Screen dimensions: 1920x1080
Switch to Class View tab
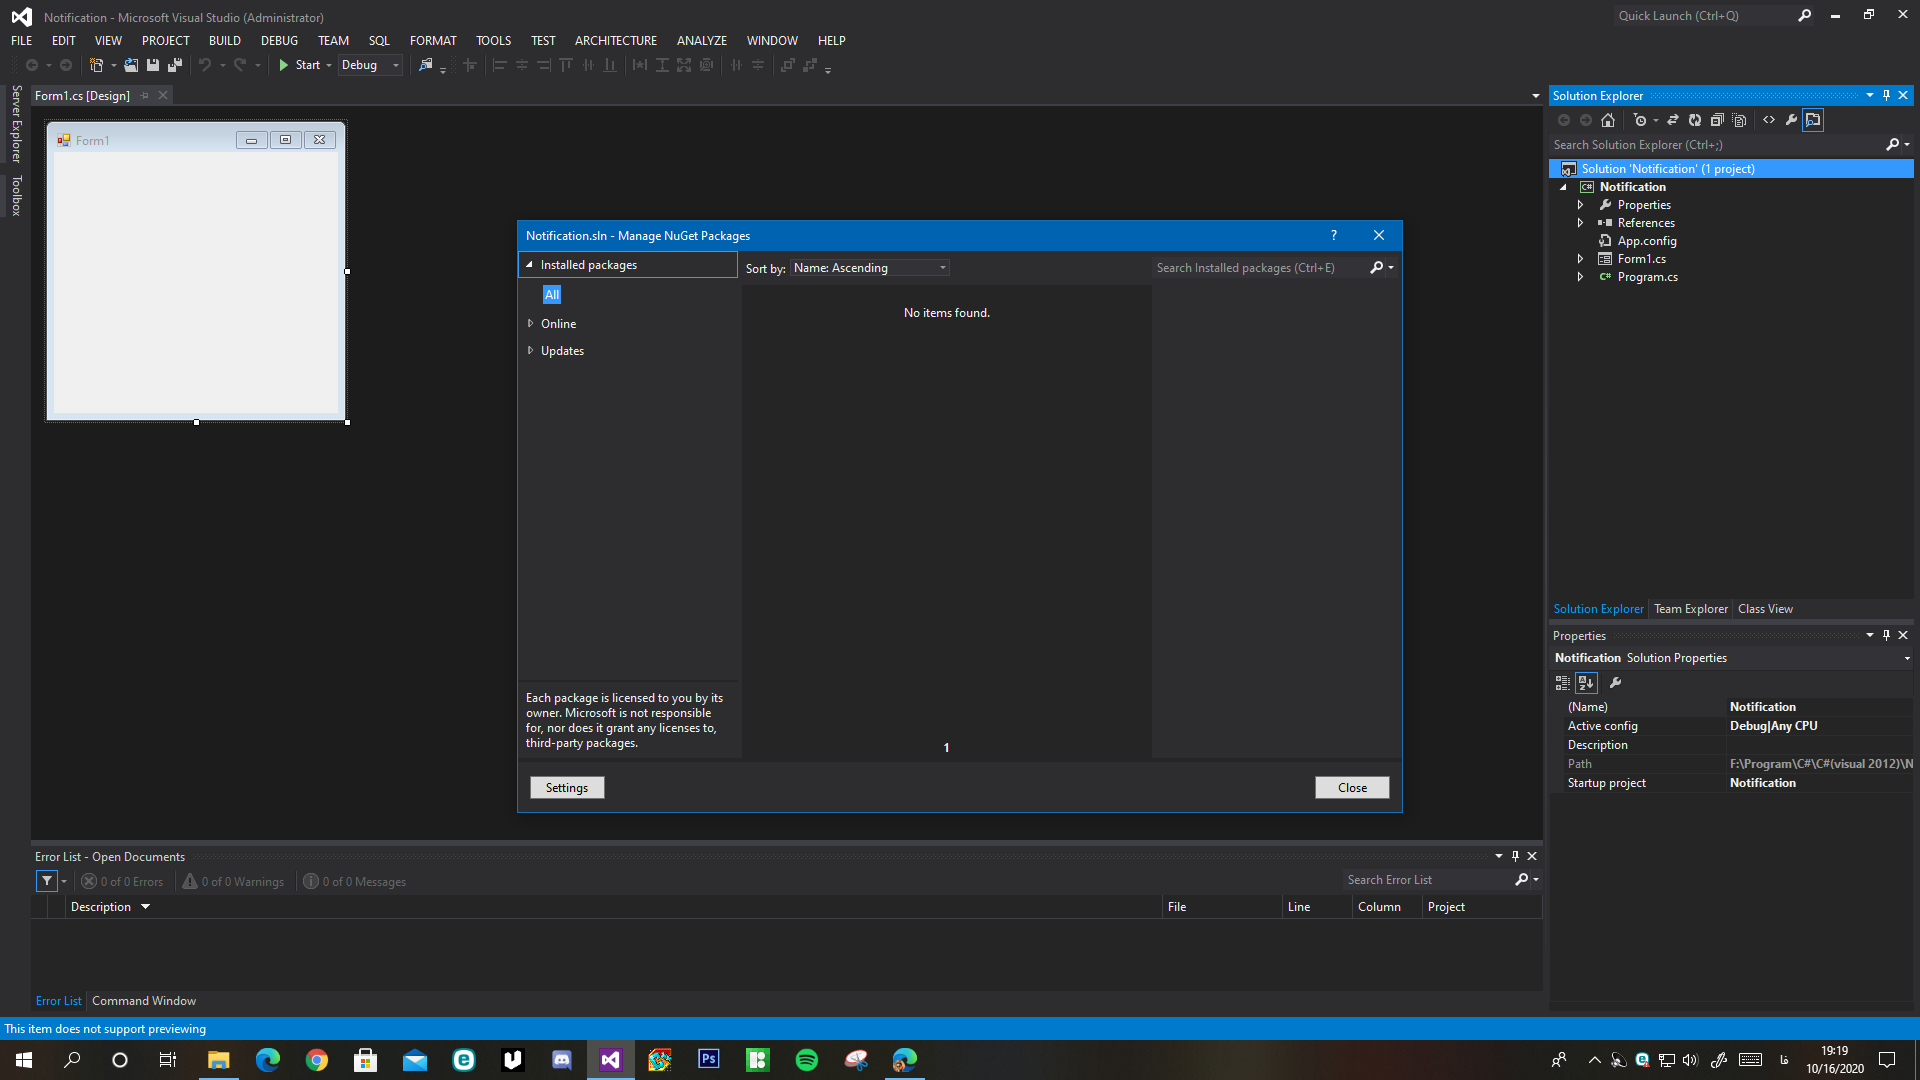[x=1765, y=609]
